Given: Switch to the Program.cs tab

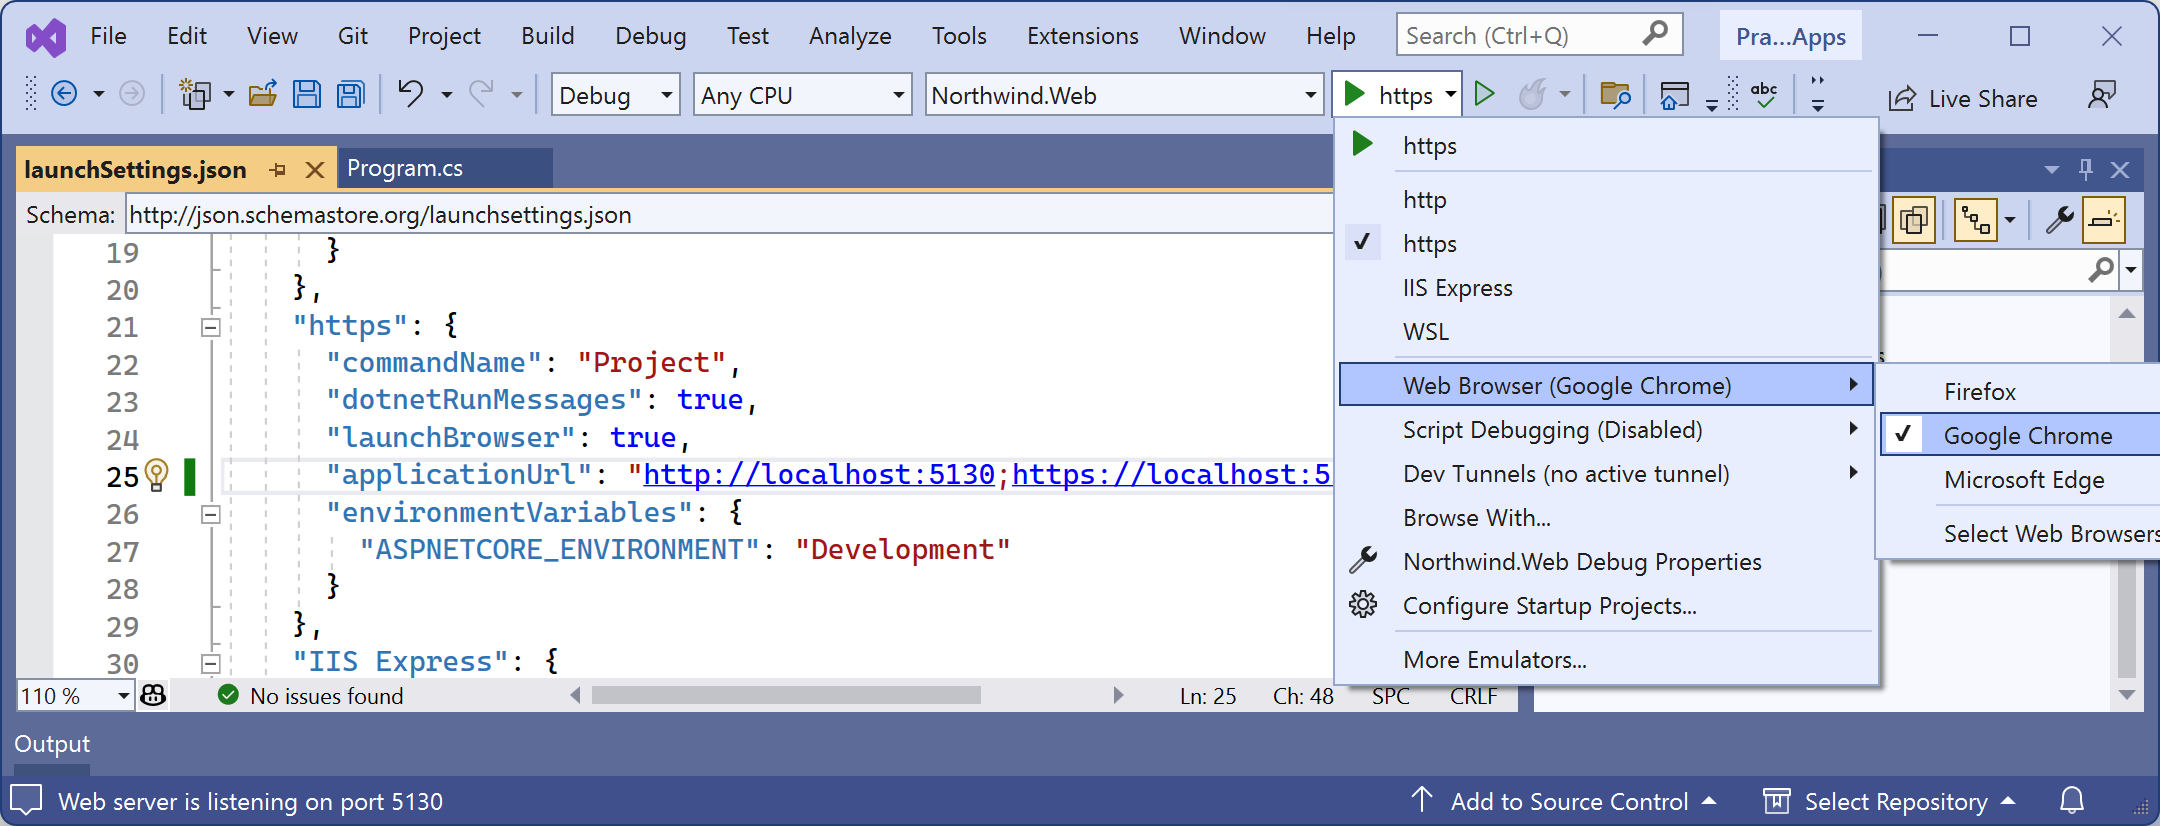Looking at the screenshot, I should [x=405, y=168].
